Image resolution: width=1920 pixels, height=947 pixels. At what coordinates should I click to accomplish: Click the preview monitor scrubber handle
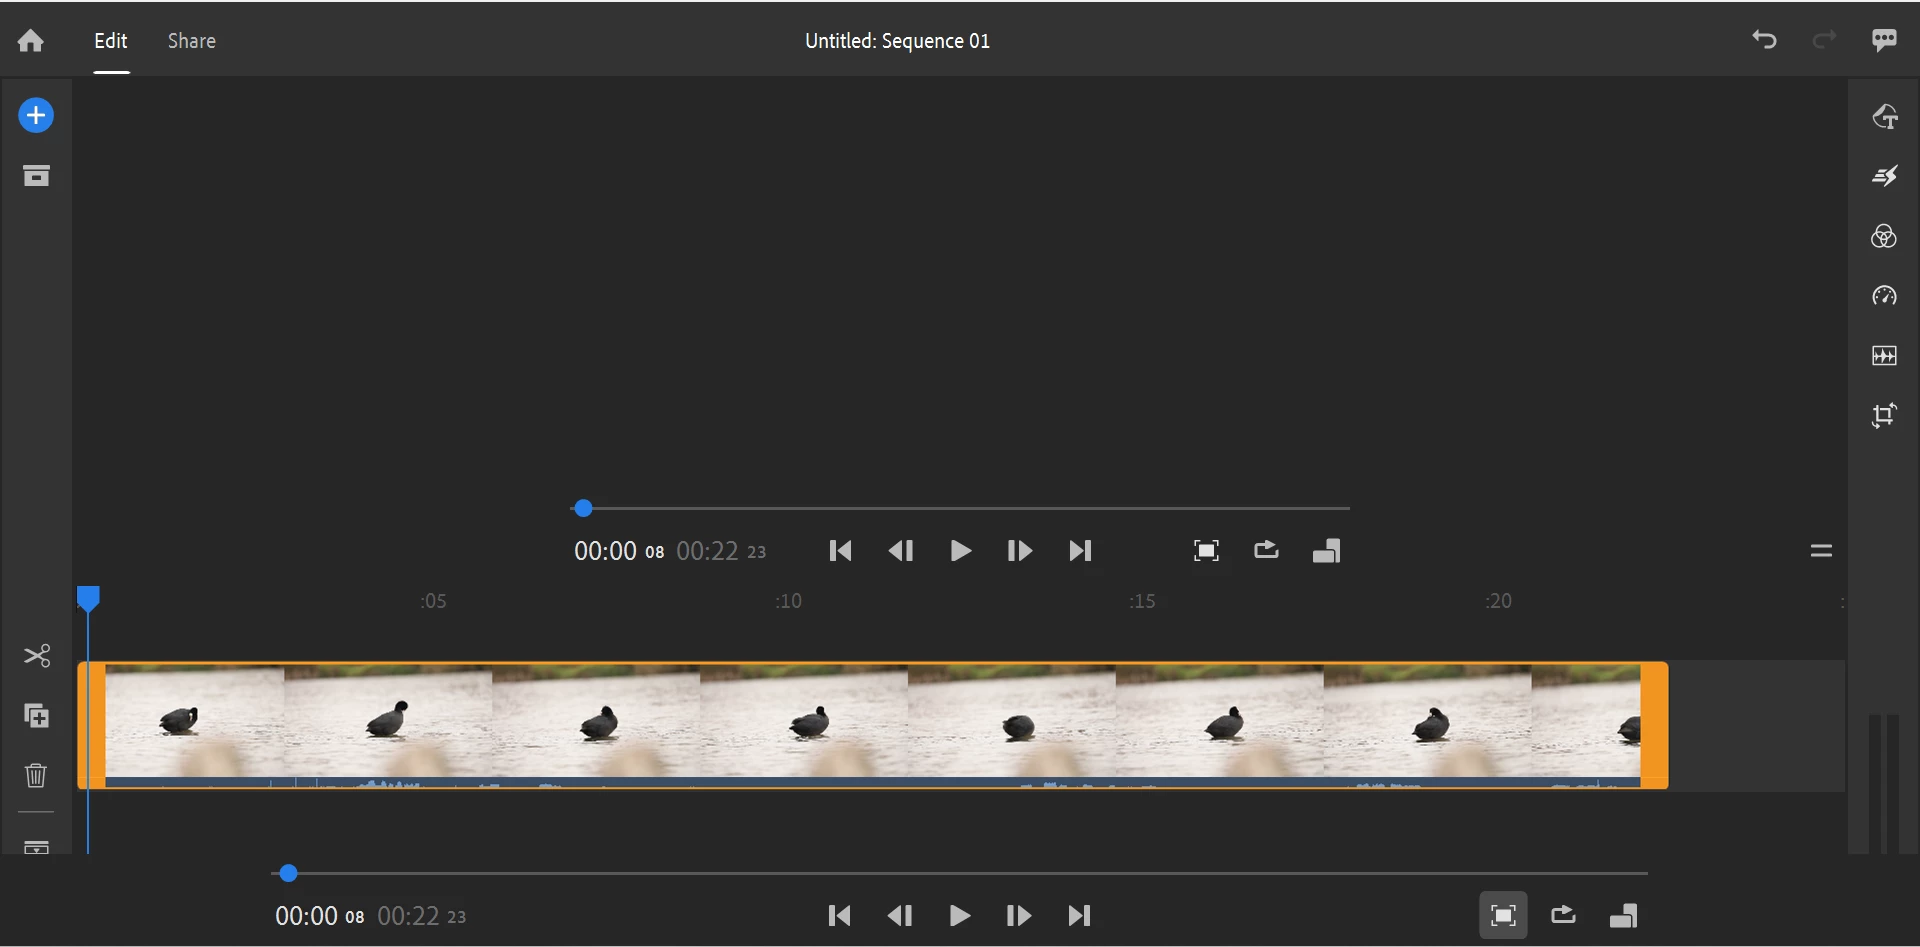pyautogui.click(x=584, y=508)
